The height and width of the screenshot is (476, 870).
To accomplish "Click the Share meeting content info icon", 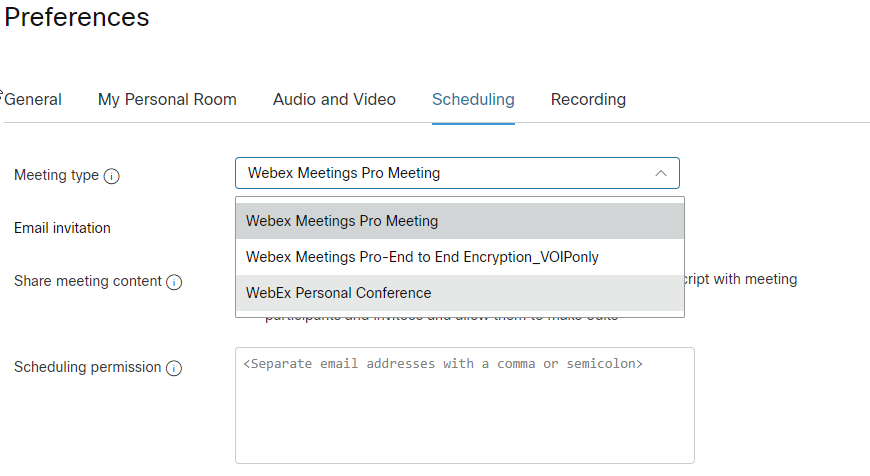I will (x=174, y=282).
